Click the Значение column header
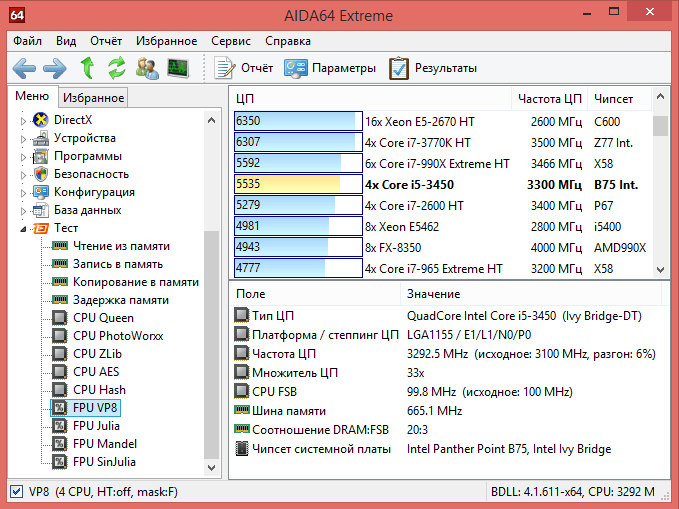The height and width of the screenshot is (509, 679). coord(531,294)
